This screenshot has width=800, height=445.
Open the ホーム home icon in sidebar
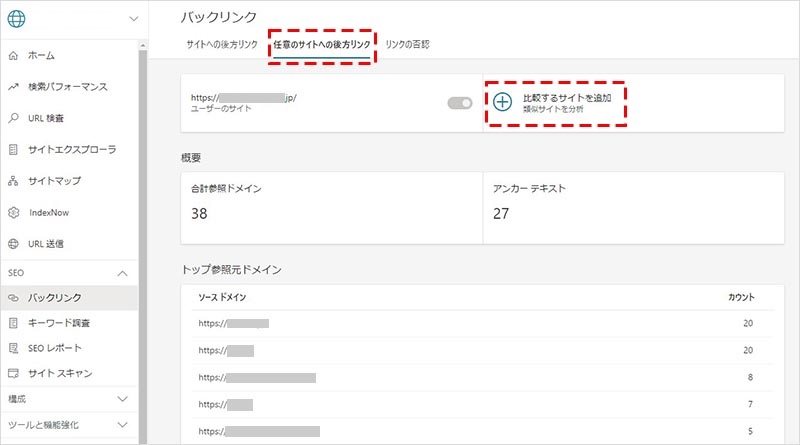coord(13,55)
